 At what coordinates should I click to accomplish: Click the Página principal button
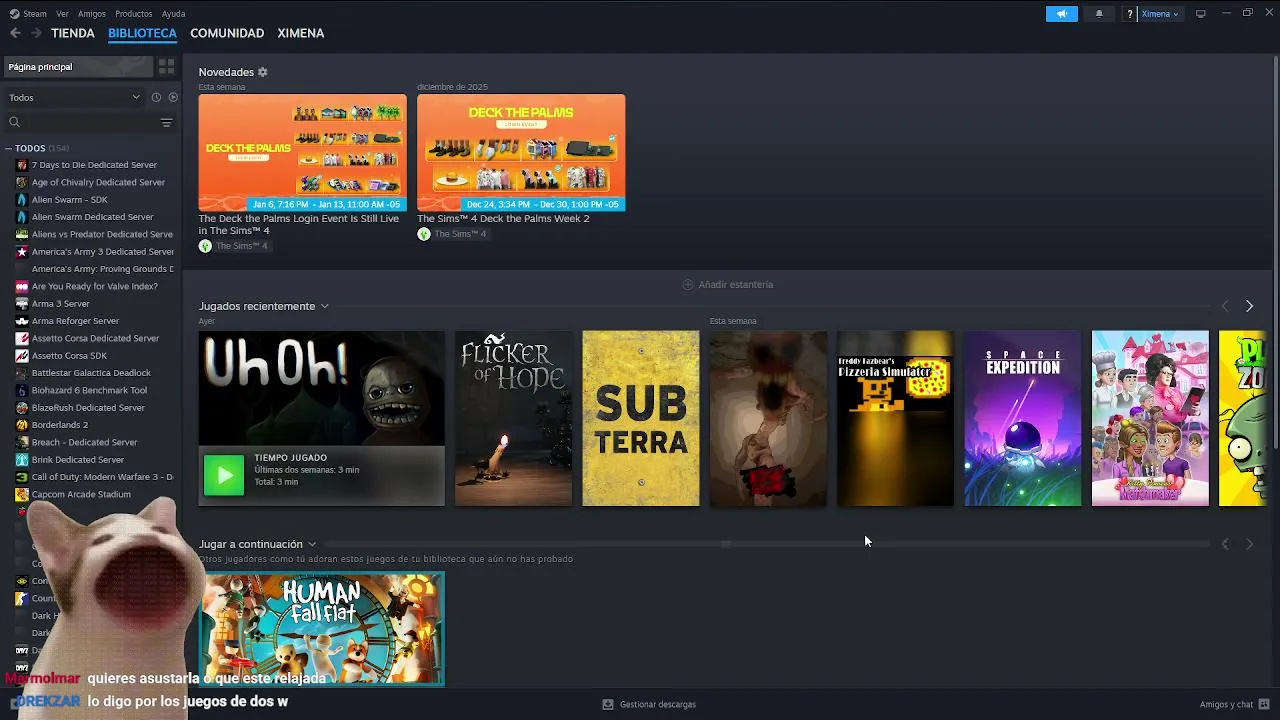tap(77, 66)
